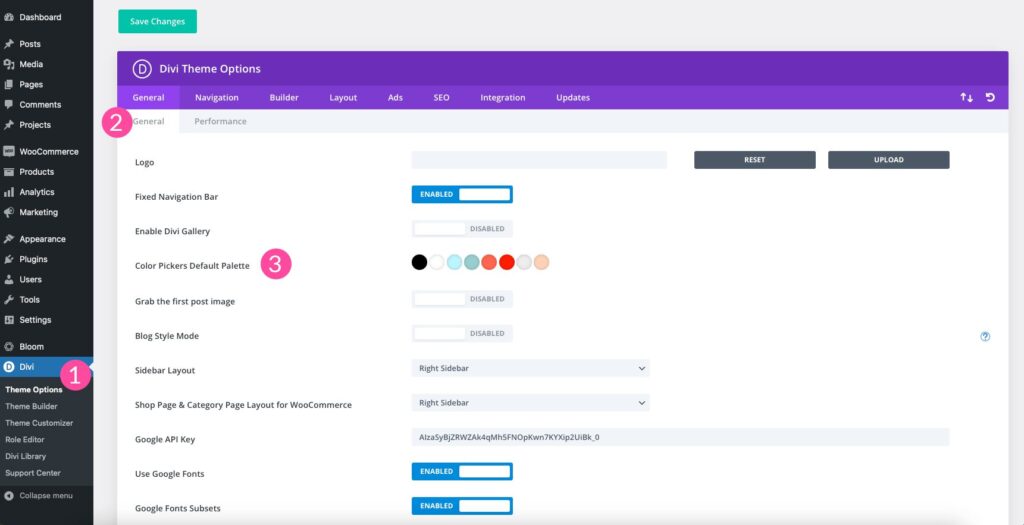Select the white palette color swatch
The width and height of the screenshot is (1024, 525).
437,262
